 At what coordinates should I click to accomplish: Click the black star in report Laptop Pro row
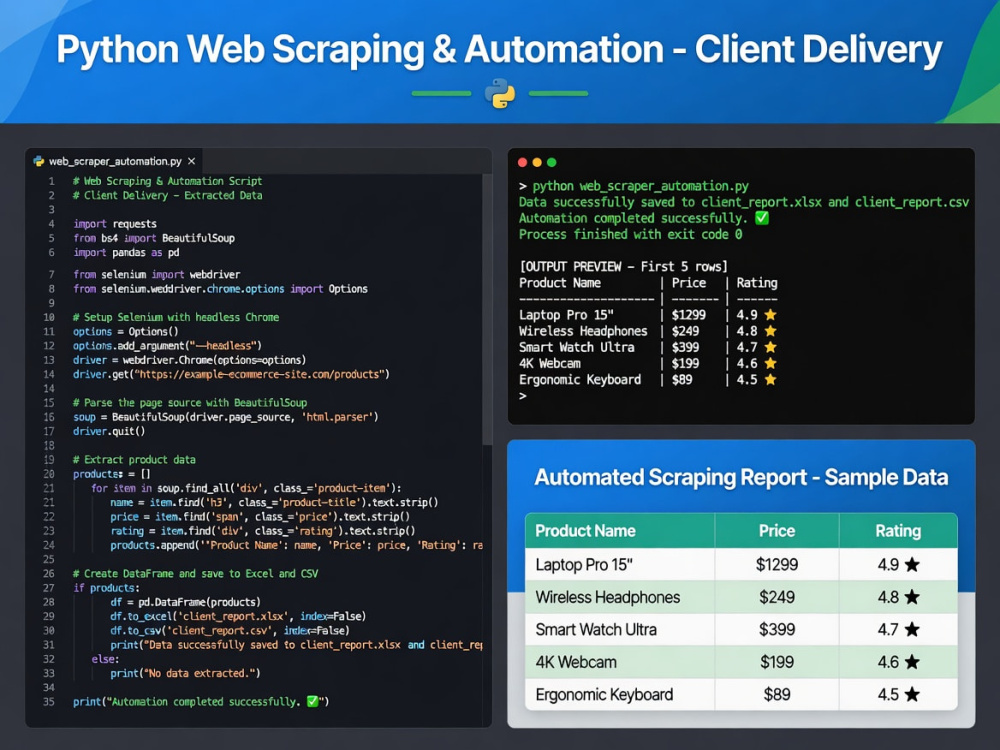pos(913,564)
